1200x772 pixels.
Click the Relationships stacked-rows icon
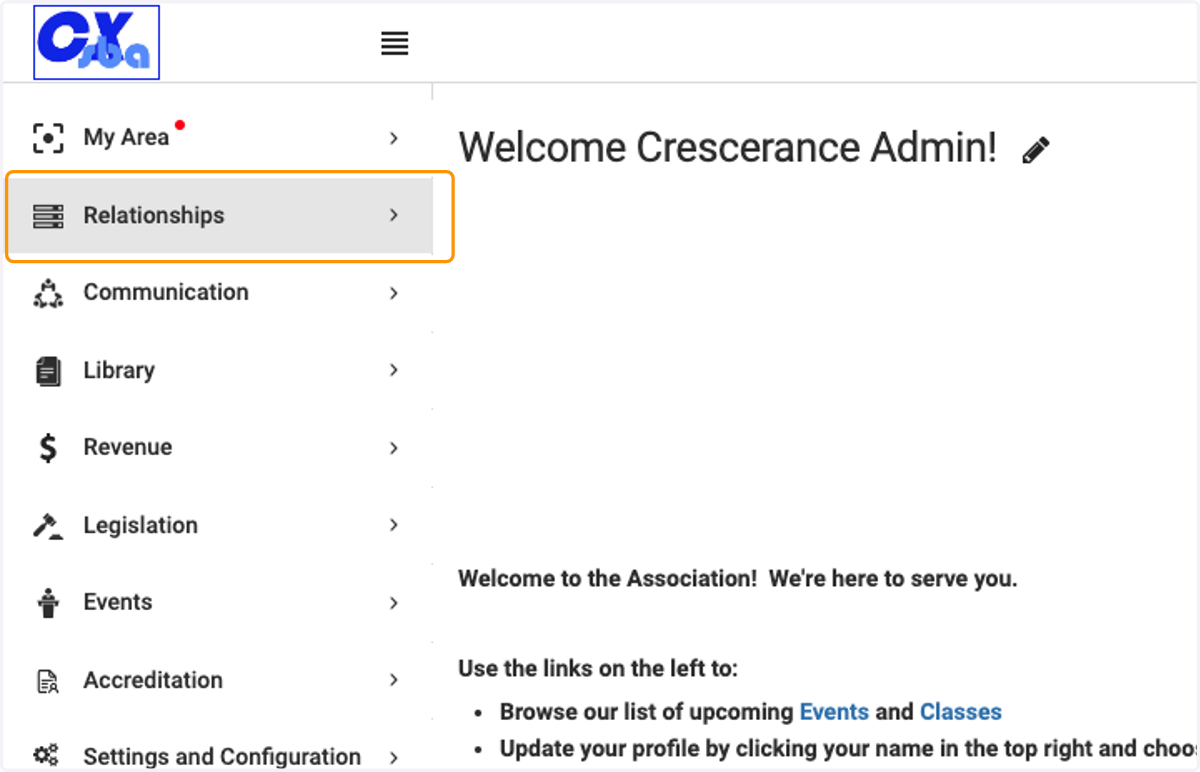(48, 215)
